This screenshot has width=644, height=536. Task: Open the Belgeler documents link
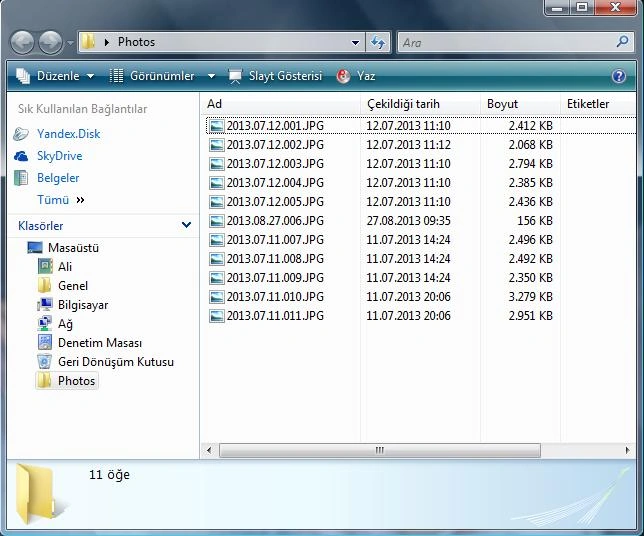click(x=58, y=178)
